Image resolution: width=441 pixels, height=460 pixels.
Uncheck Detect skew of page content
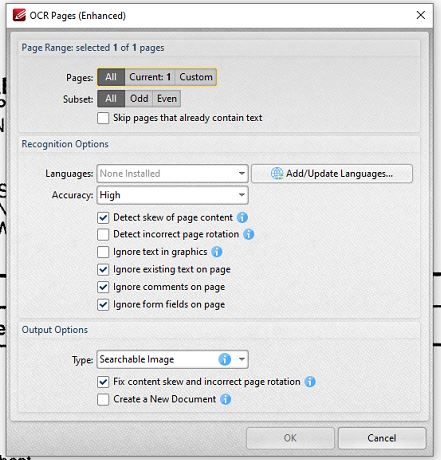point(103,218)
